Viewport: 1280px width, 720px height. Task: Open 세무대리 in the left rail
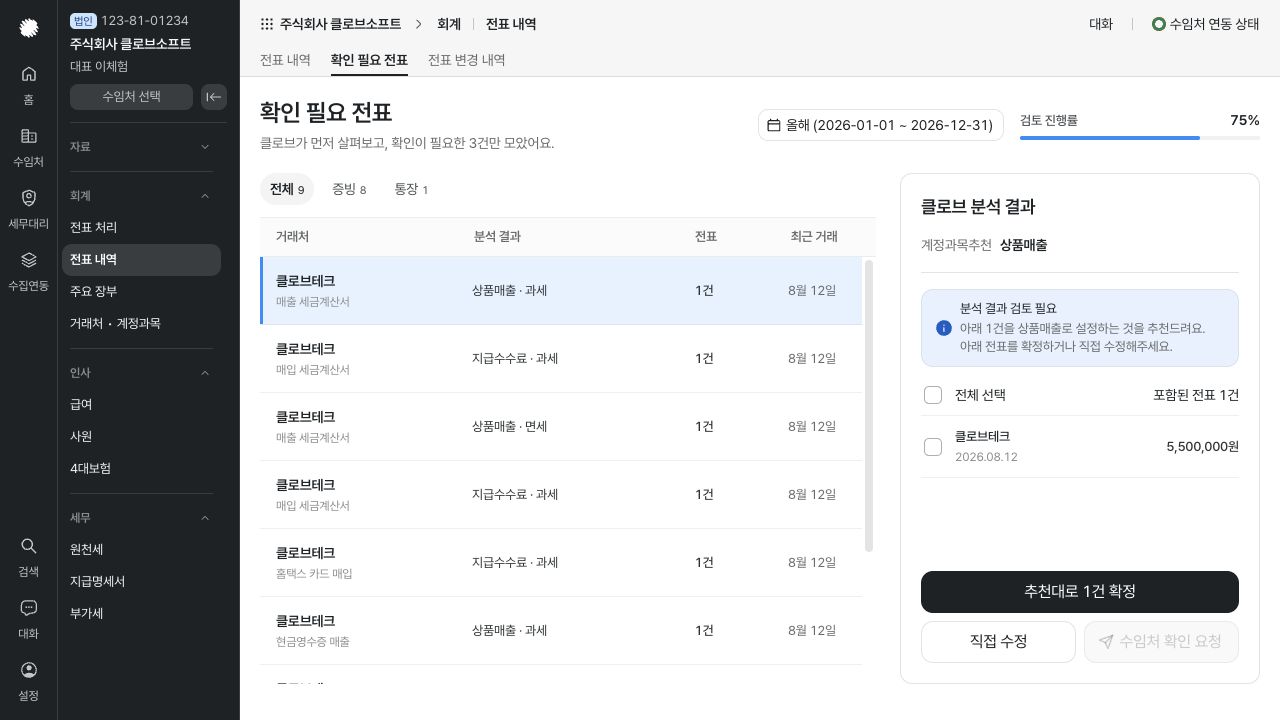29,208
